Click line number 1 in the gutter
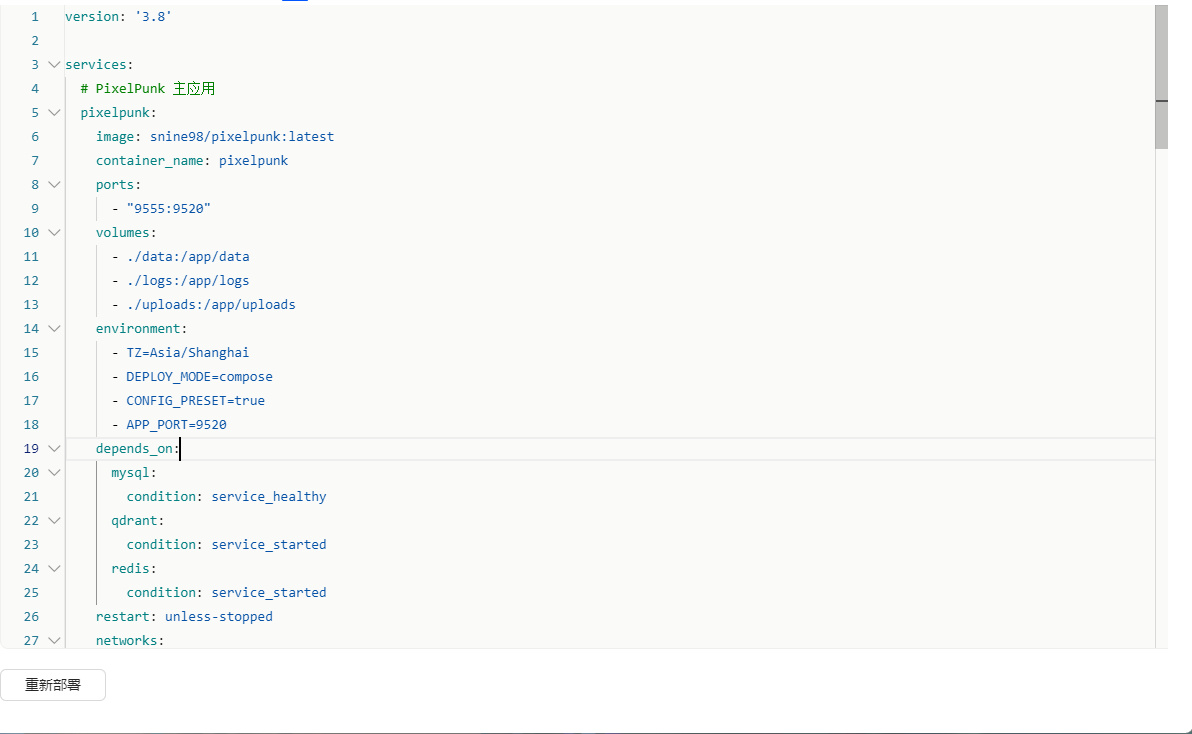1192x734 pixels. pyautogui.click(x=35, y=17)
